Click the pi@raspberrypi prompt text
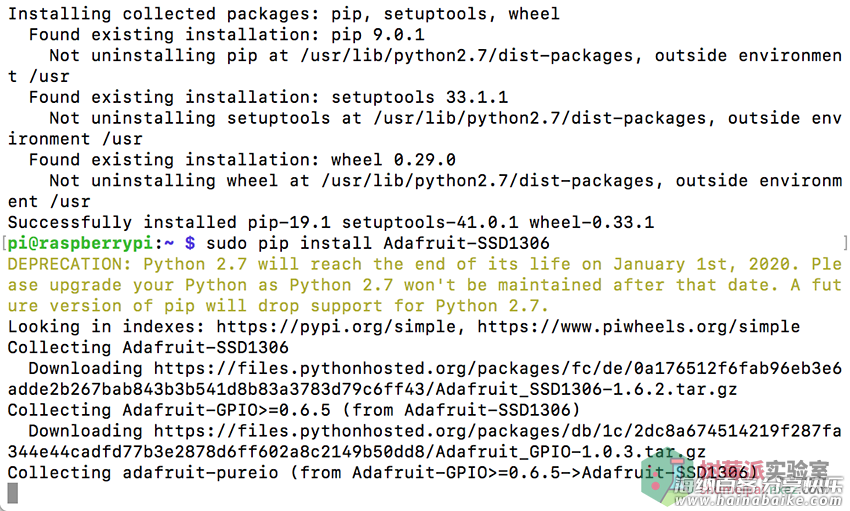Screen dimensions: 850x511 tap(80, 243)
